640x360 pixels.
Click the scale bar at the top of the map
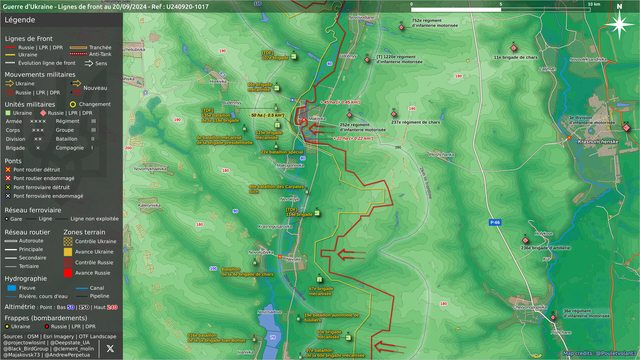[x=501, y=9]
